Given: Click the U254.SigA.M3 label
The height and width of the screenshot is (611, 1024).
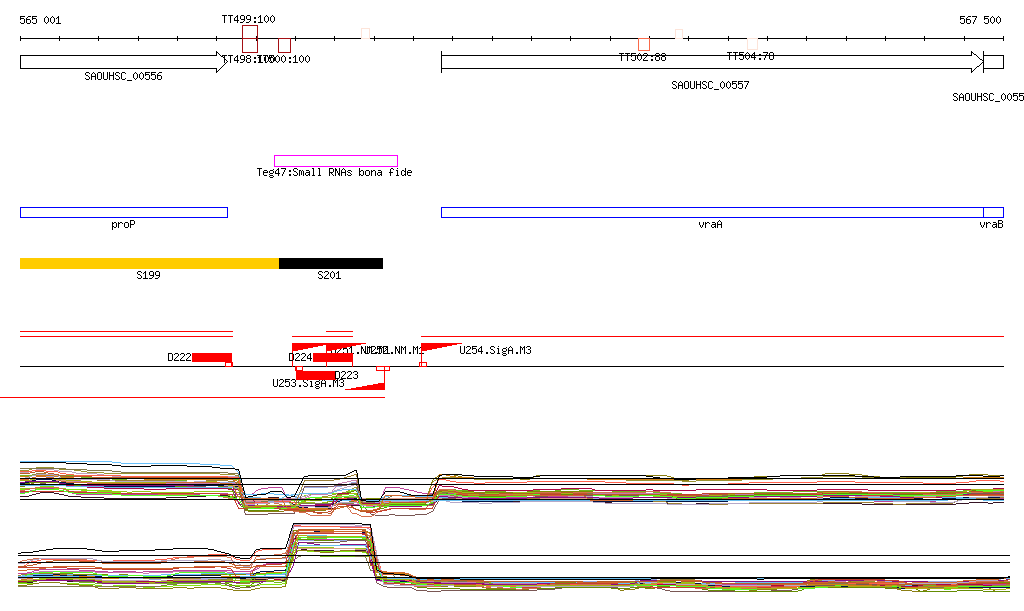Looking at the screenshot, I should point(495,351).
